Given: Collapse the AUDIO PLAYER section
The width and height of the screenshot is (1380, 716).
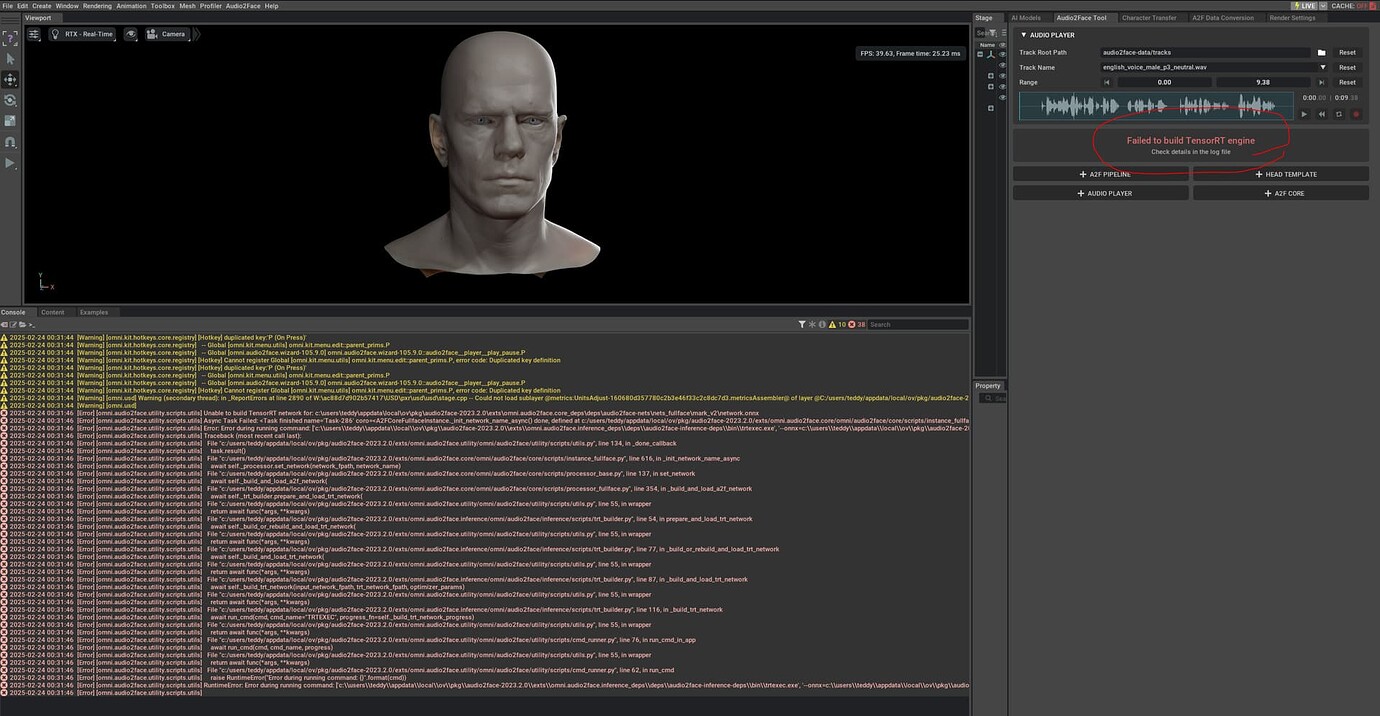Looking at the screenshot, I should 1024,34.
